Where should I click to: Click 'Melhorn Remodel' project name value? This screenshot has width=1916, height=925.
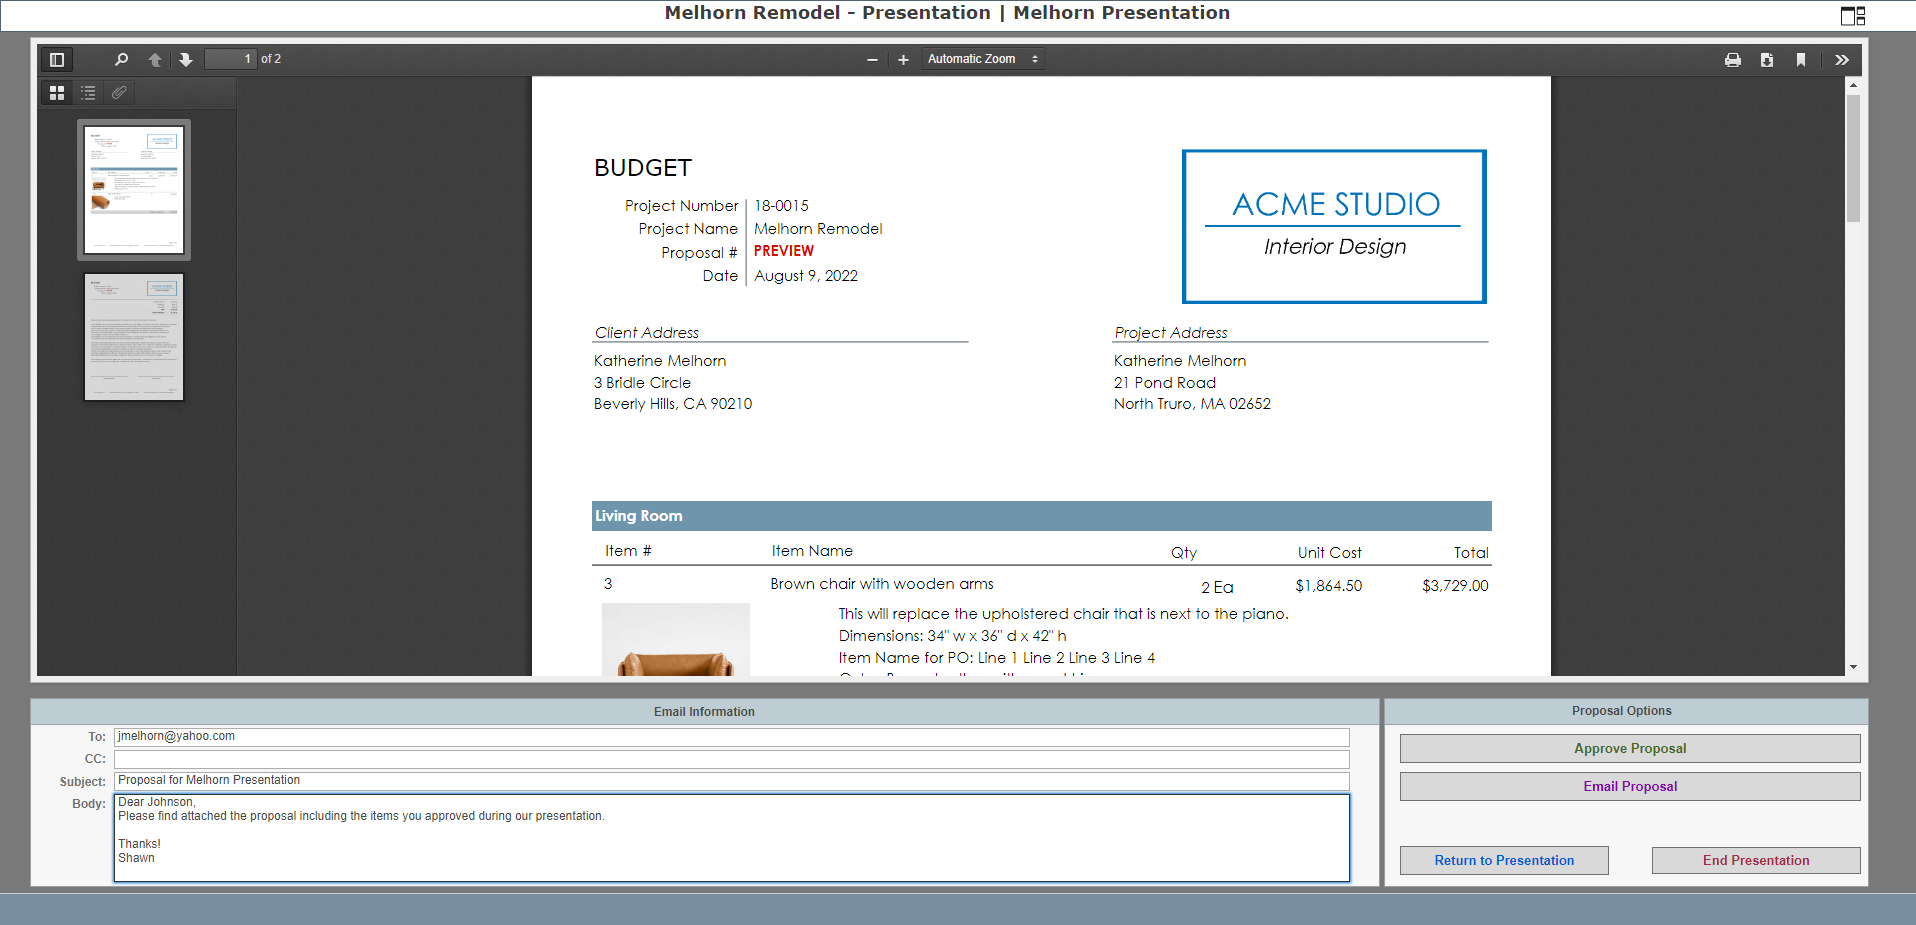(x=818, y=229)
